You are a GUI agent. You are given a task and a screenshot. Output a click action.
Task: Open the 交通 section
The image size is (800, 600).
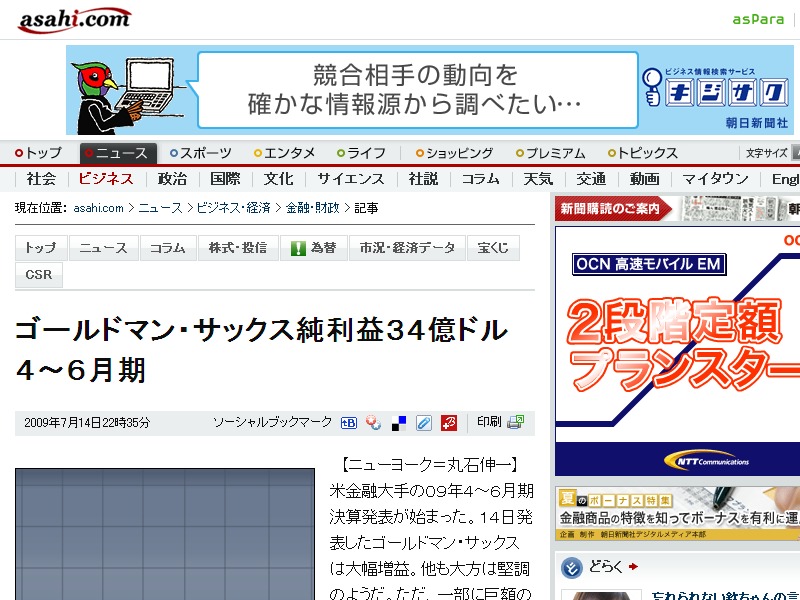click(591, 179)
